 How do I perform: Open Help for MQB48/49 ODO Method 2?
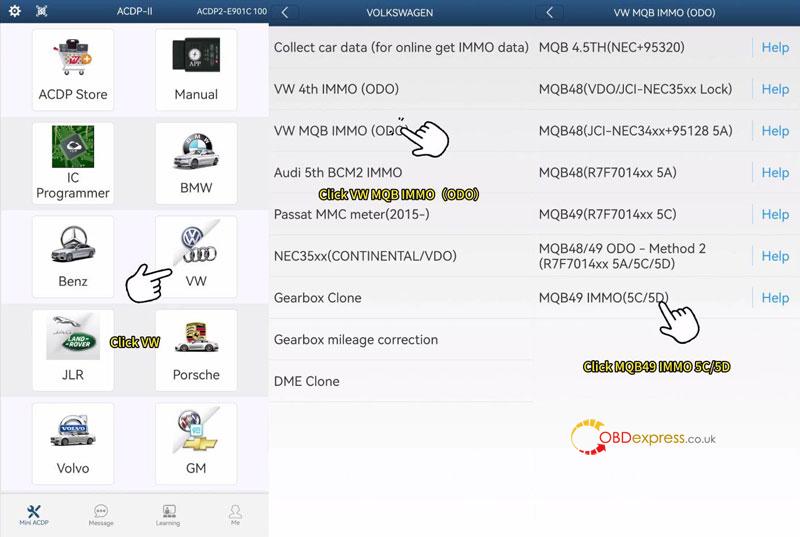click(775, 257)
